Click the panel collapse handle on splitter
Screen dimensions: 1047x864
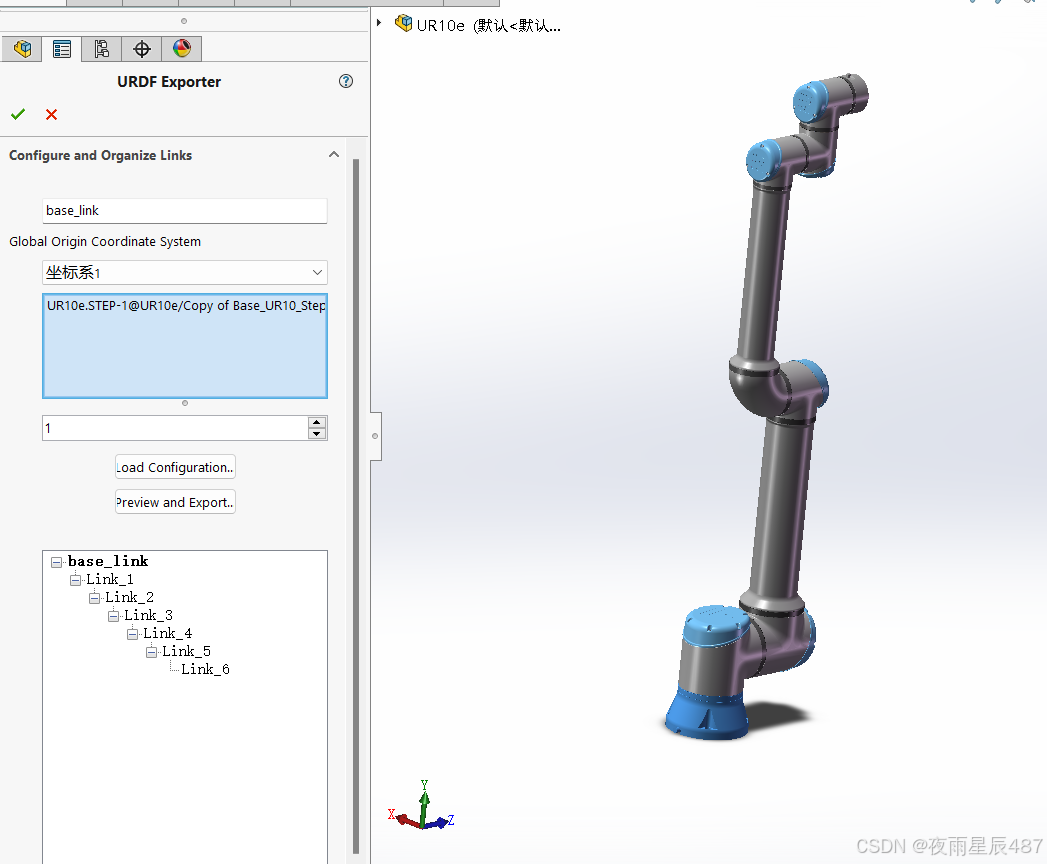click(x=375, y=436)
